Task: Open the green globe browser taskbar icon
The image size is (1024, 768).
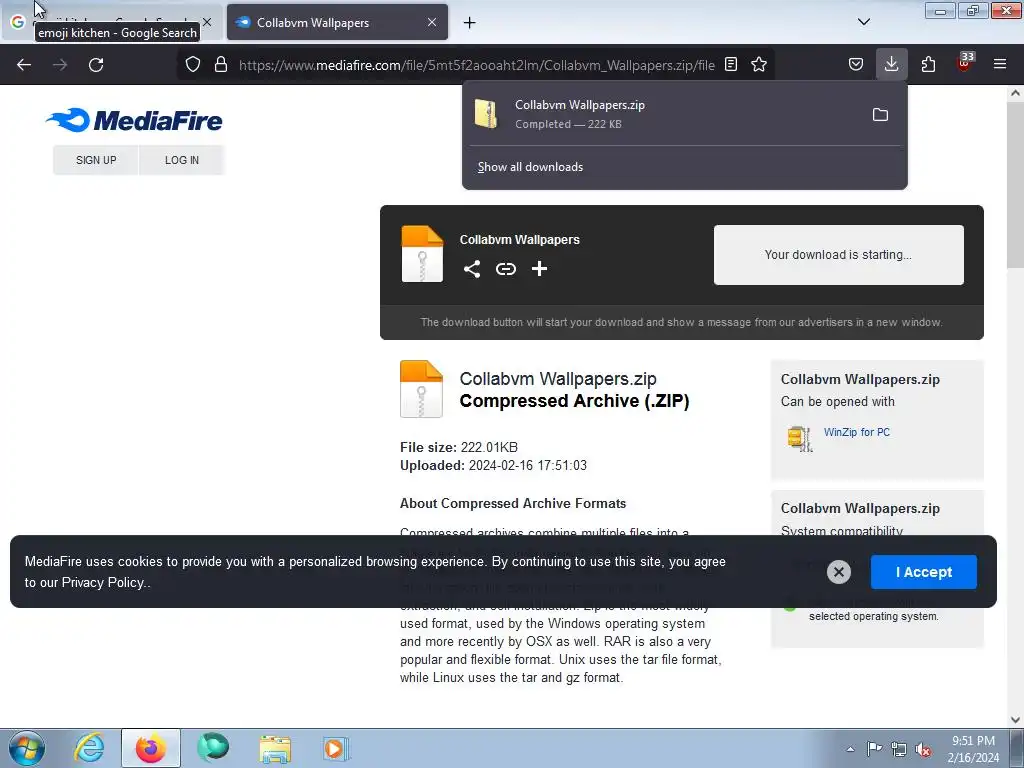Action: [x=213, y=748]
